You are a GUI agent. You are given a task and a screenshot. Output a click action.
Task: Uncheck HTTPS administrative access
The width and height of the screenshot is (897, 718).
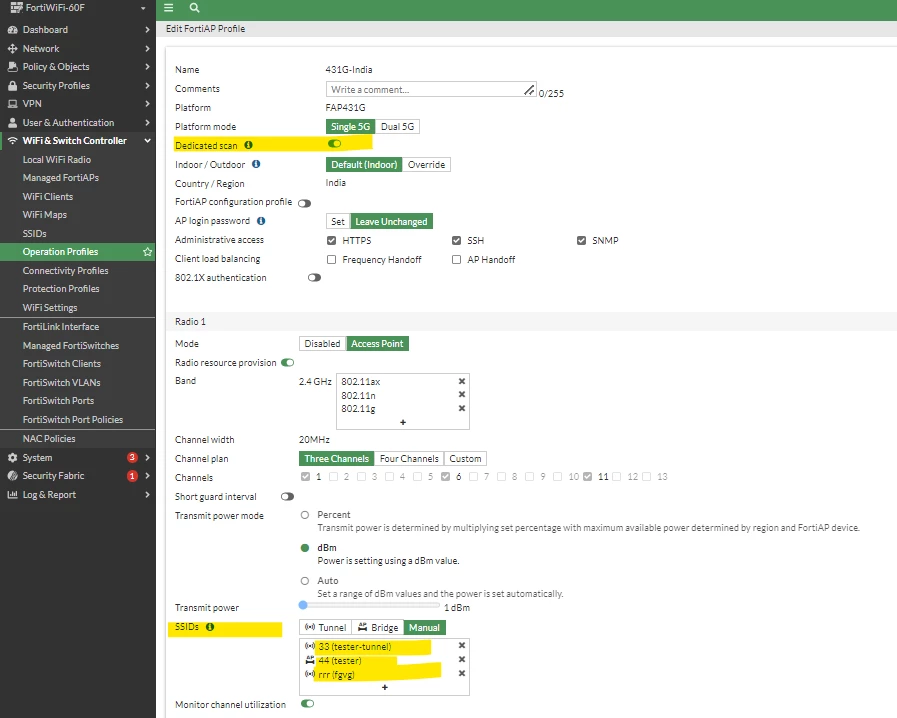[x=331, y=240]
